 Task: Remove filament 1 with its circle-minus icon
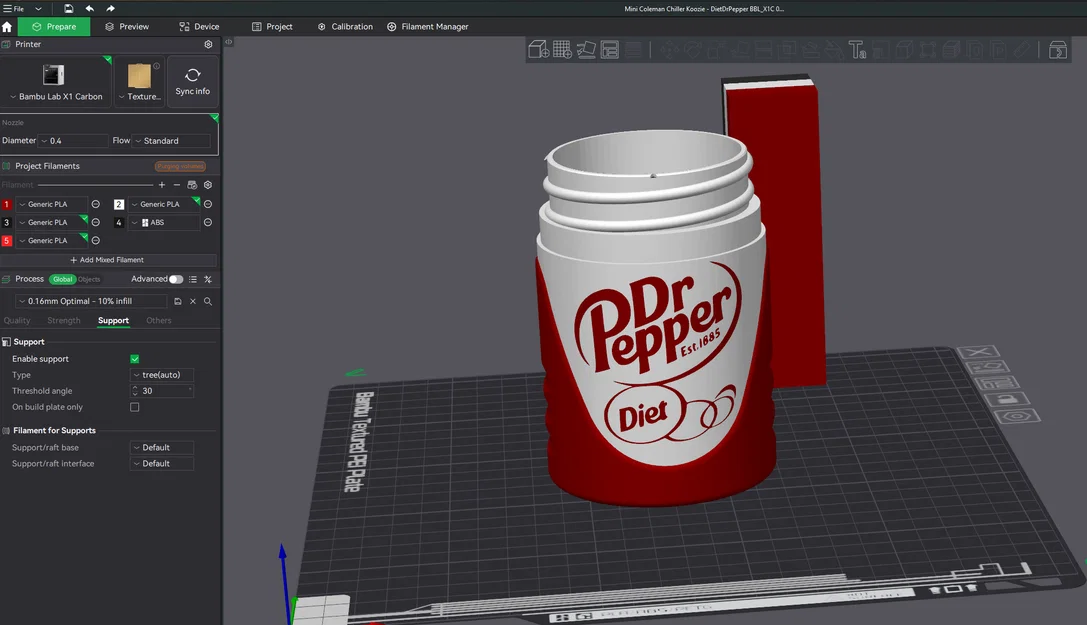(x=96, y=204)
